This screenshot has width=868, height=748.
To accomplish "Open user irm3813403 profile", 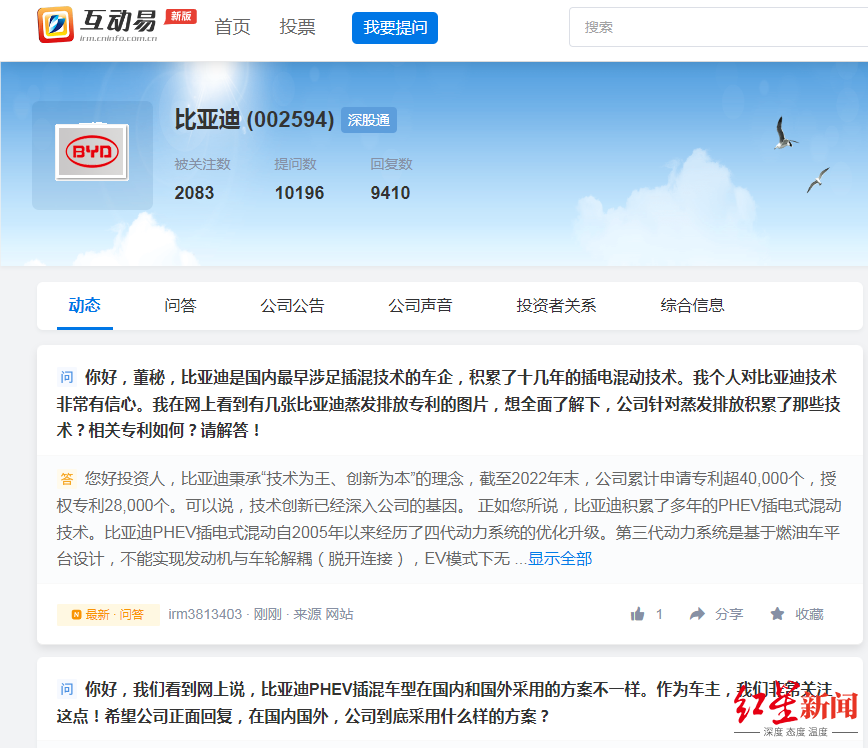I will point(205,615).
